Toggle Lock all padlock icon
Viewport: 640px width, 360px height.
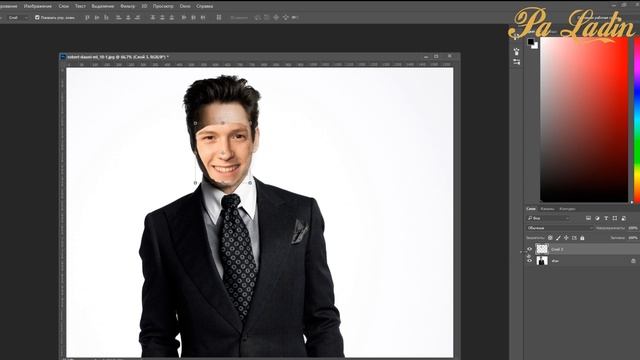(x=582, y=238)
